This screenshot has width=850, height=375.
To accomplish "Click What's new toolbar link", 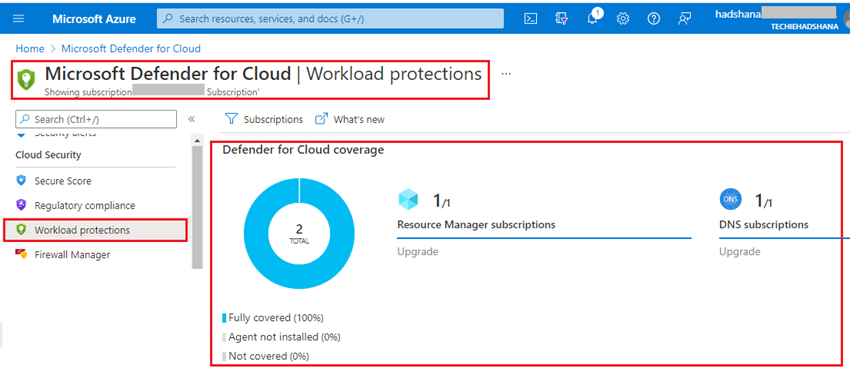I will (x=350, y=119).
